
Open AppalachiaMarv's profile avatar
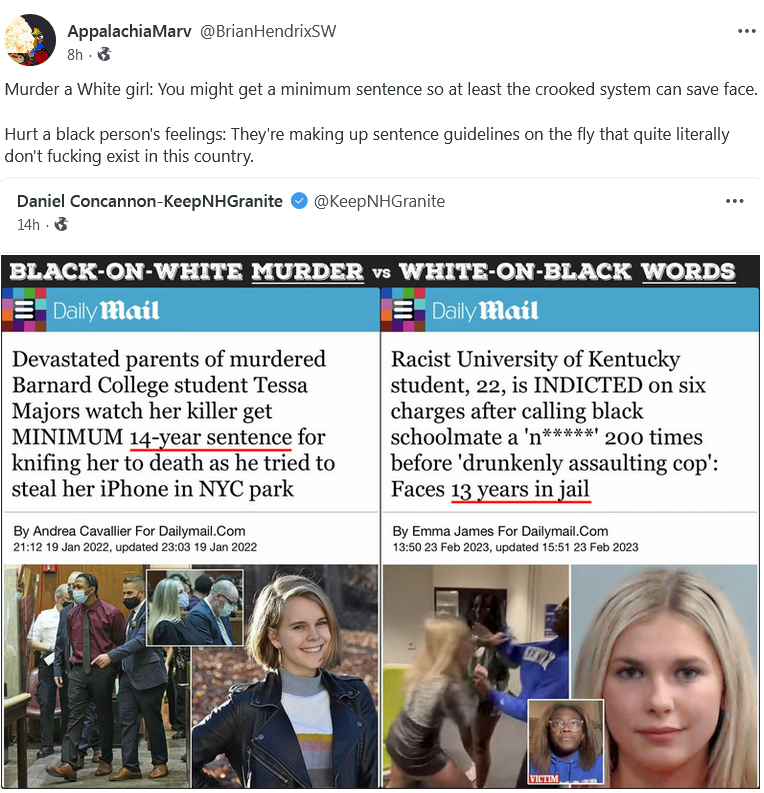30,40
